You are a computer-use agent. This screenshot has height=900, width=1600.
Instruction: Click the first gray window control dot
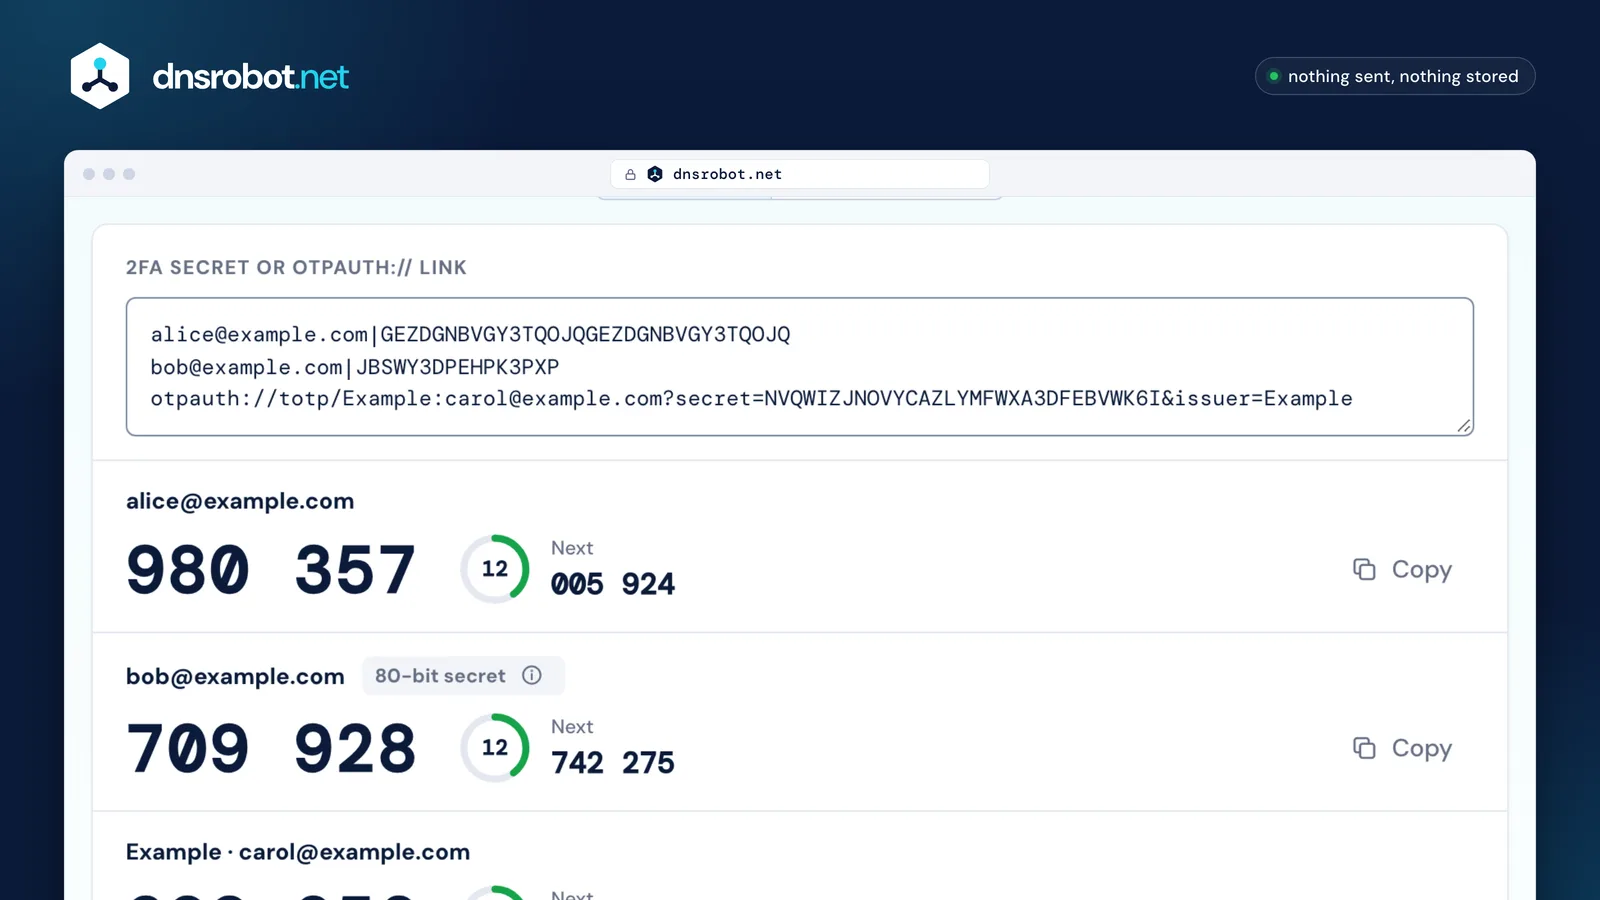coord(89,174)
